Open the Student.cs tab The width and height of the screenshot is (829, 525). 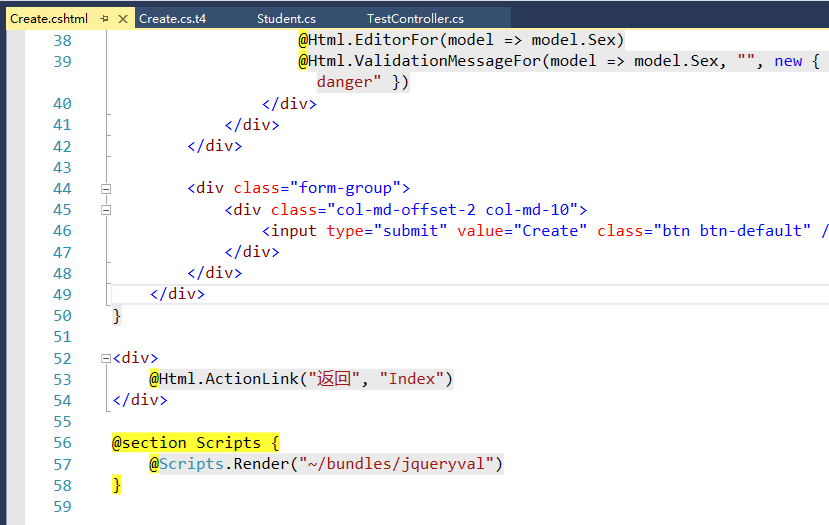[x=286, y=18]
